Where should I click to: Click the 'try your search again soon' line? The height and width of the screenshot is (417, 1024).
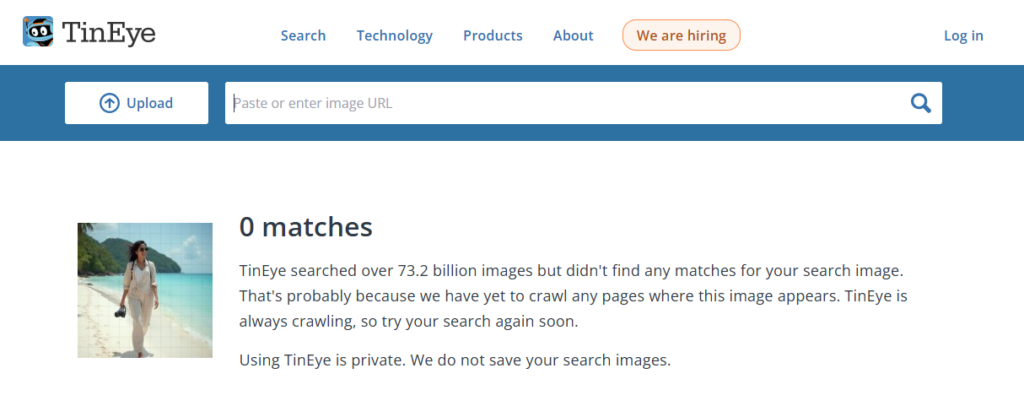(x=409, y=322)
